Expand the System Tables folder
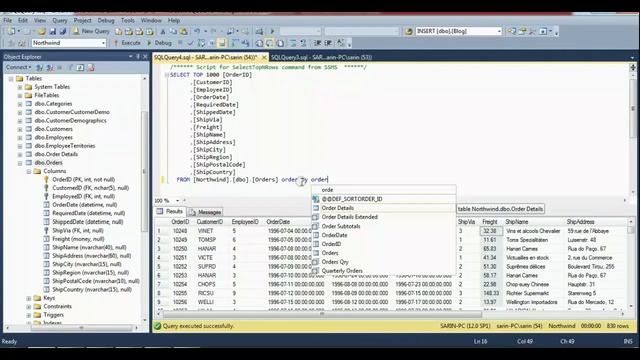 [x=20, y=87]
